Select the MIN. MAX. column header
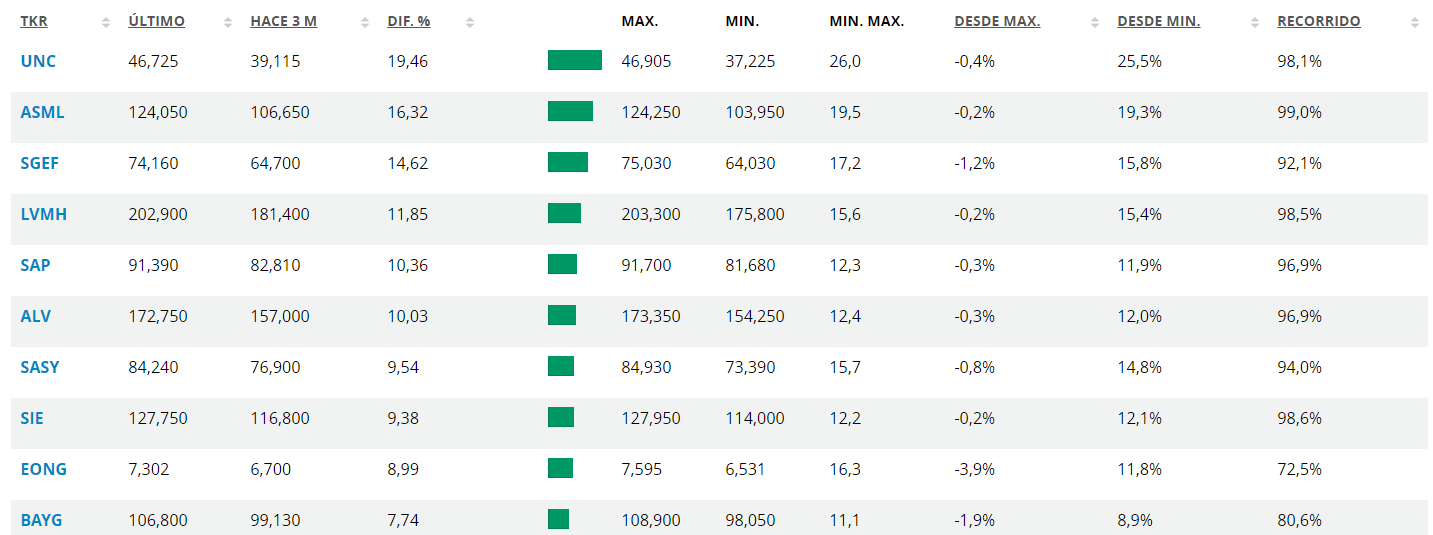The height and width of the screenshot is (535, 1433). click(x=866, y=21)
